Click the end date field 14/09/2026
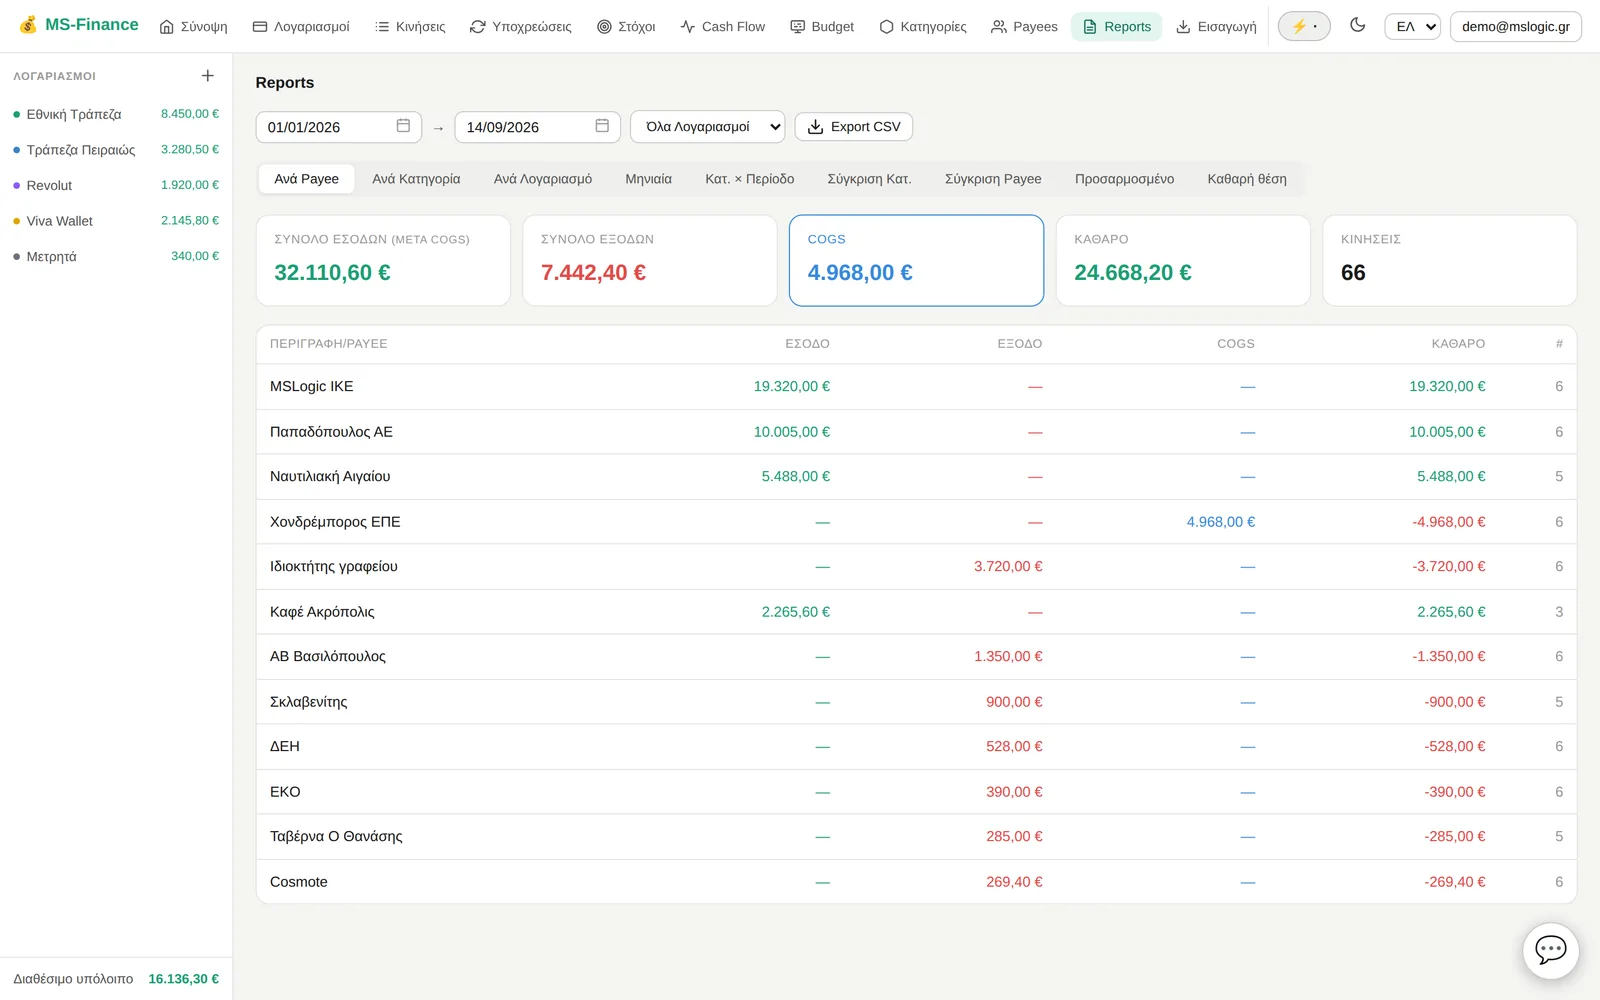 click(538, 127)
